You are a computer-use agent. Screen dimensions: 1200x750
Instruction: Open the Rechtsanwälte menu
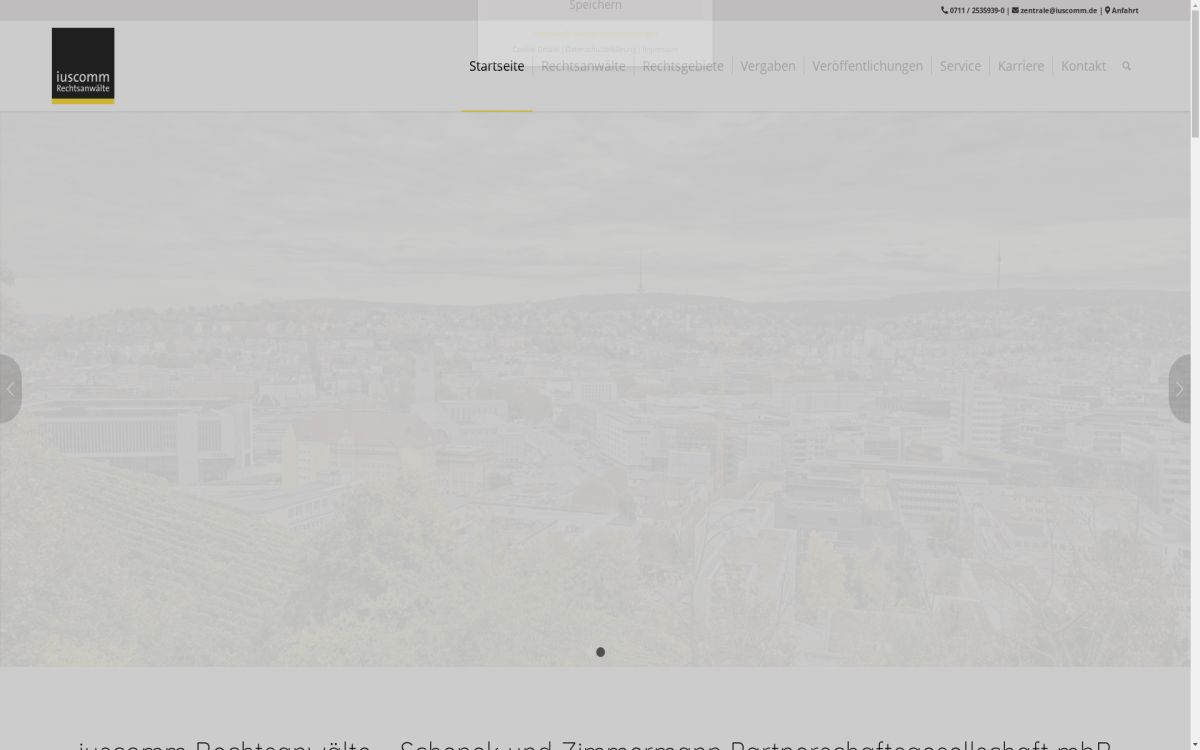point(583,66)
